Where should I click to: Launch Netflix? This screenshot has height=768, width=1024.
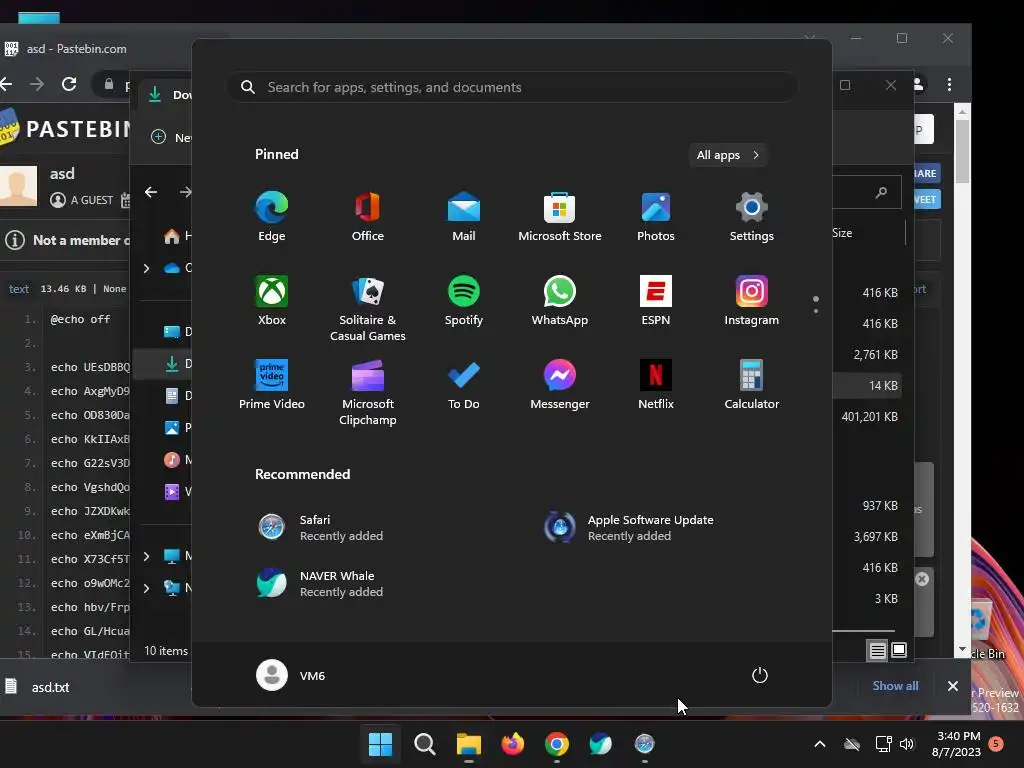(656, 385)
